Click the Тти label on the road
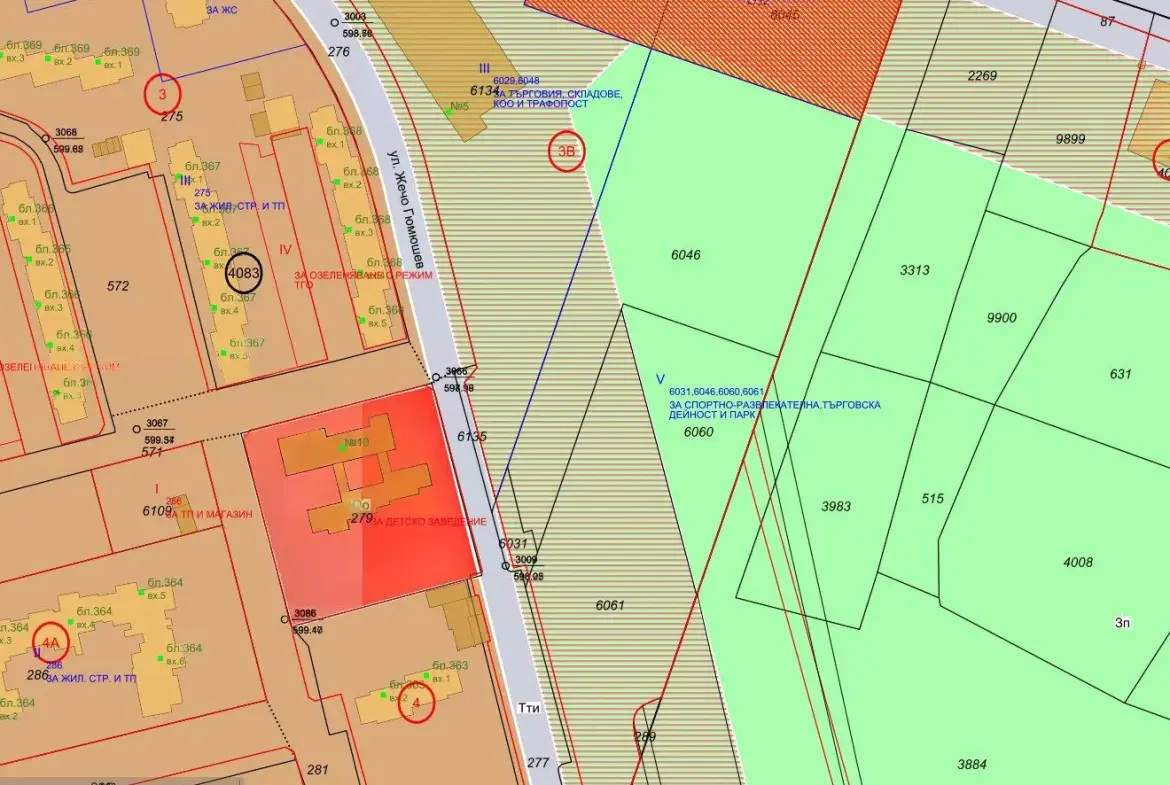The width and height of the screenshot is (1170, 785). 528,707
